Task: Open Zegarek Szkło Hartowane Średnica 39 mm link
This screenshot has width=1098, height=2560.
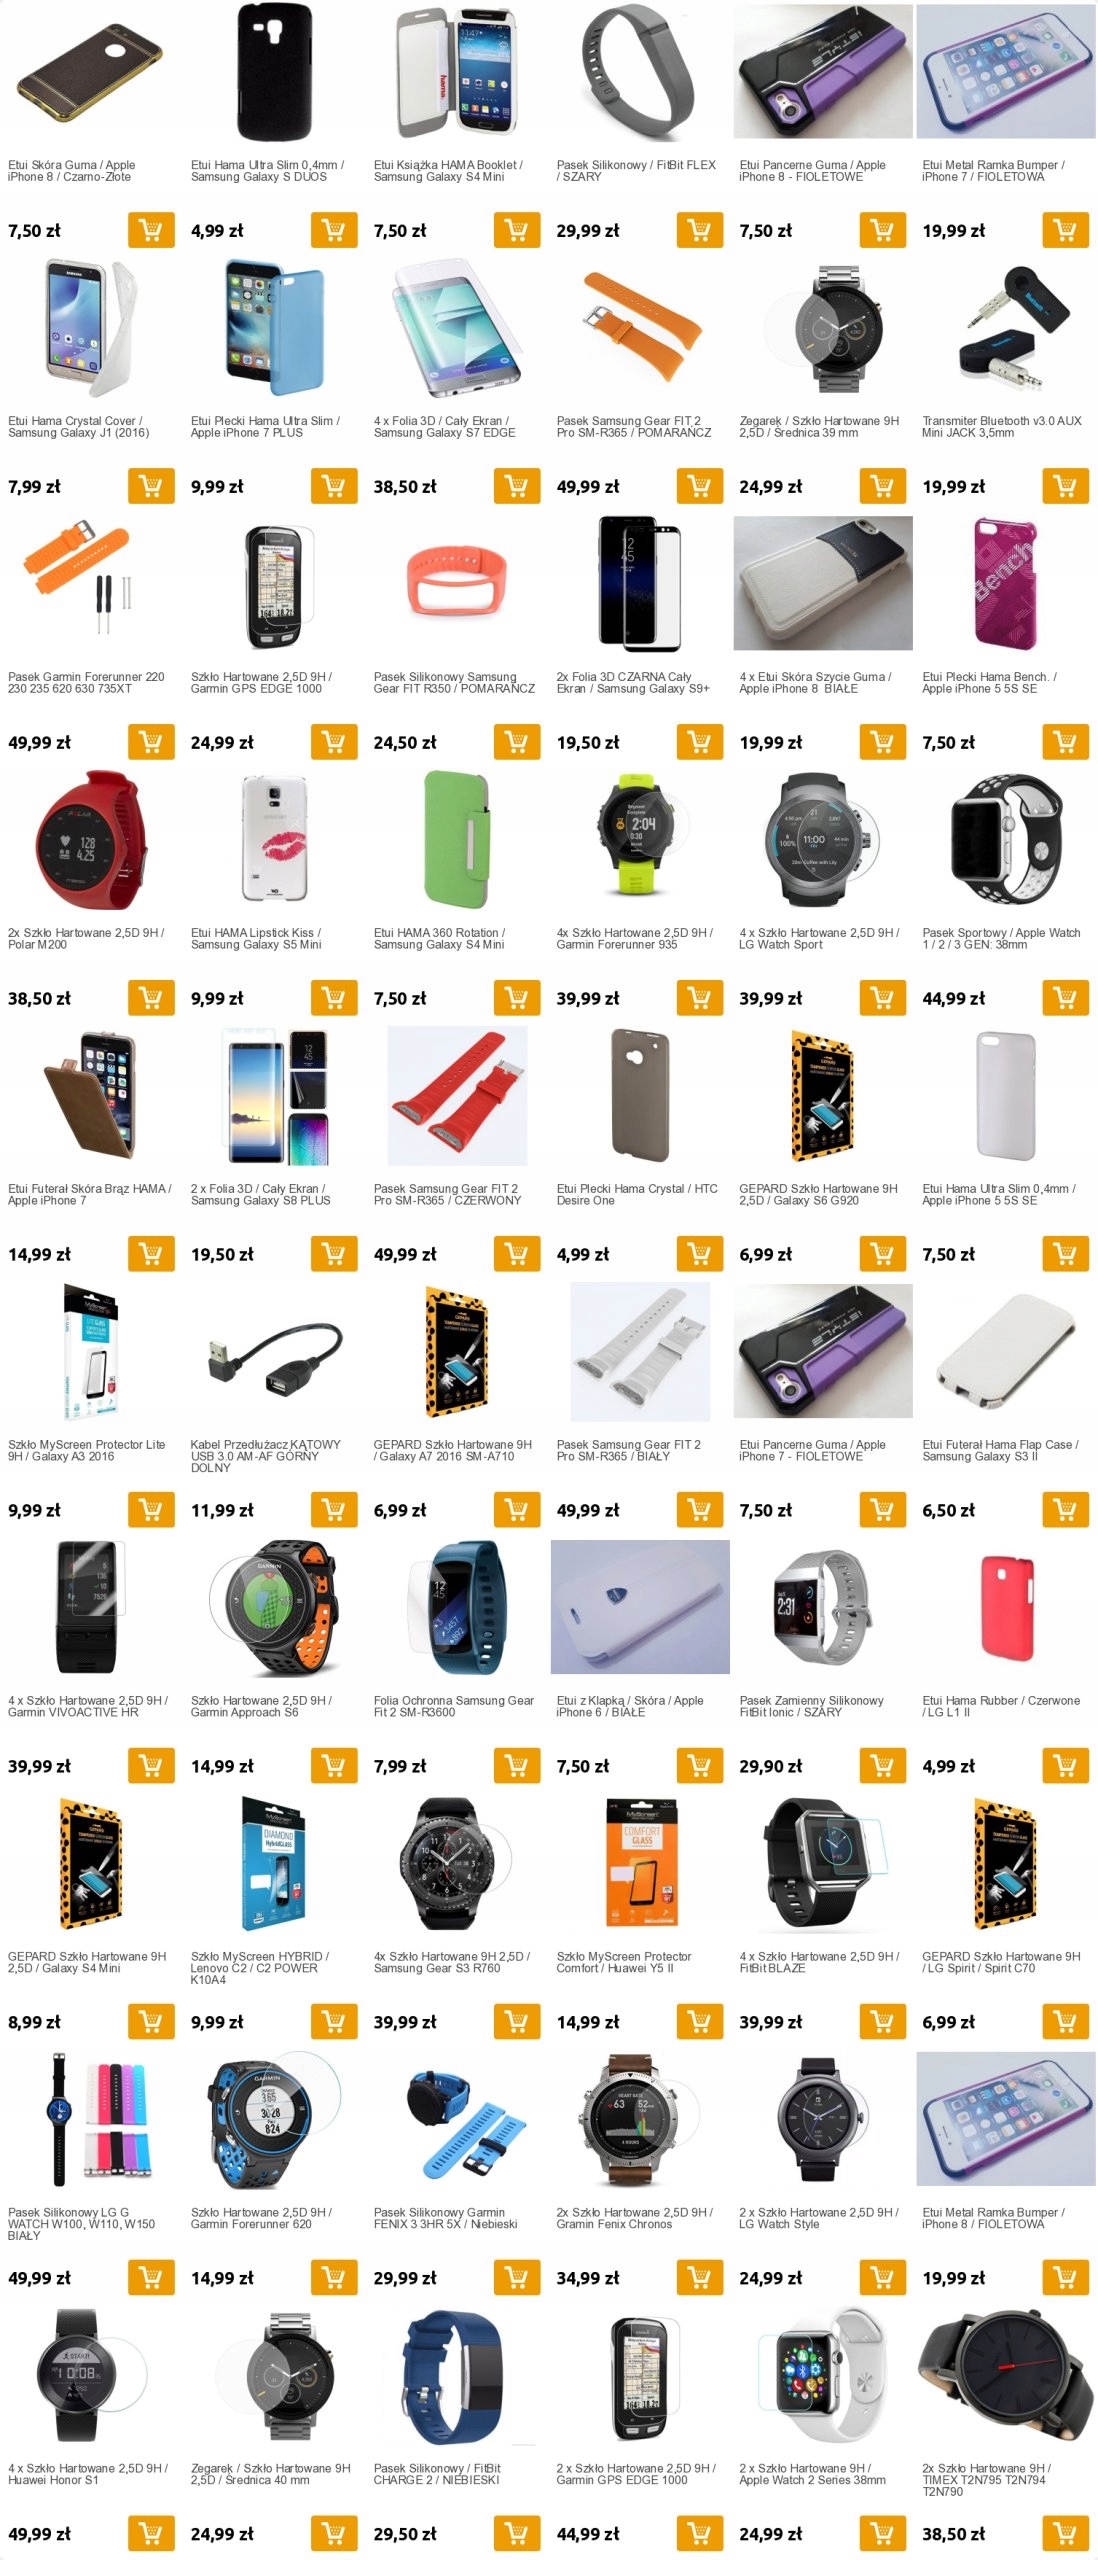Action: 819,427
